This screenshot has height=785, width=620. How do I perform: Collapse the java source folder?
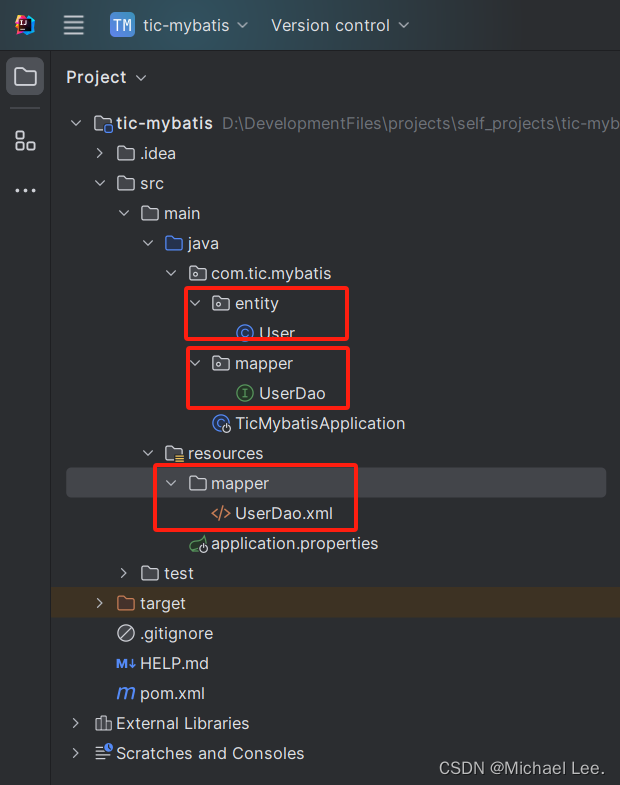(x=148, y=243)
